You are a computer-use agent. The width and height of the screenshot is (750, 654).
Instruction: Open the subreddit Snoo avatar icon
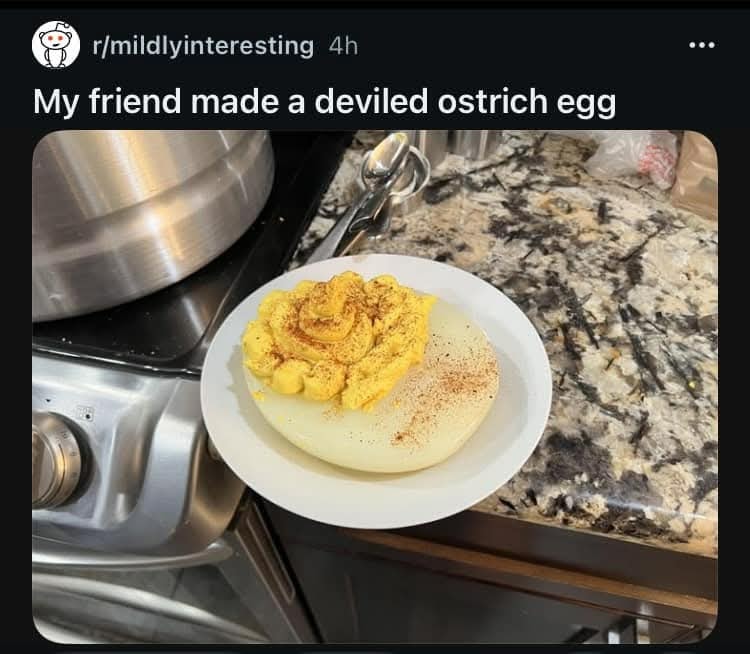coord(56,44)
